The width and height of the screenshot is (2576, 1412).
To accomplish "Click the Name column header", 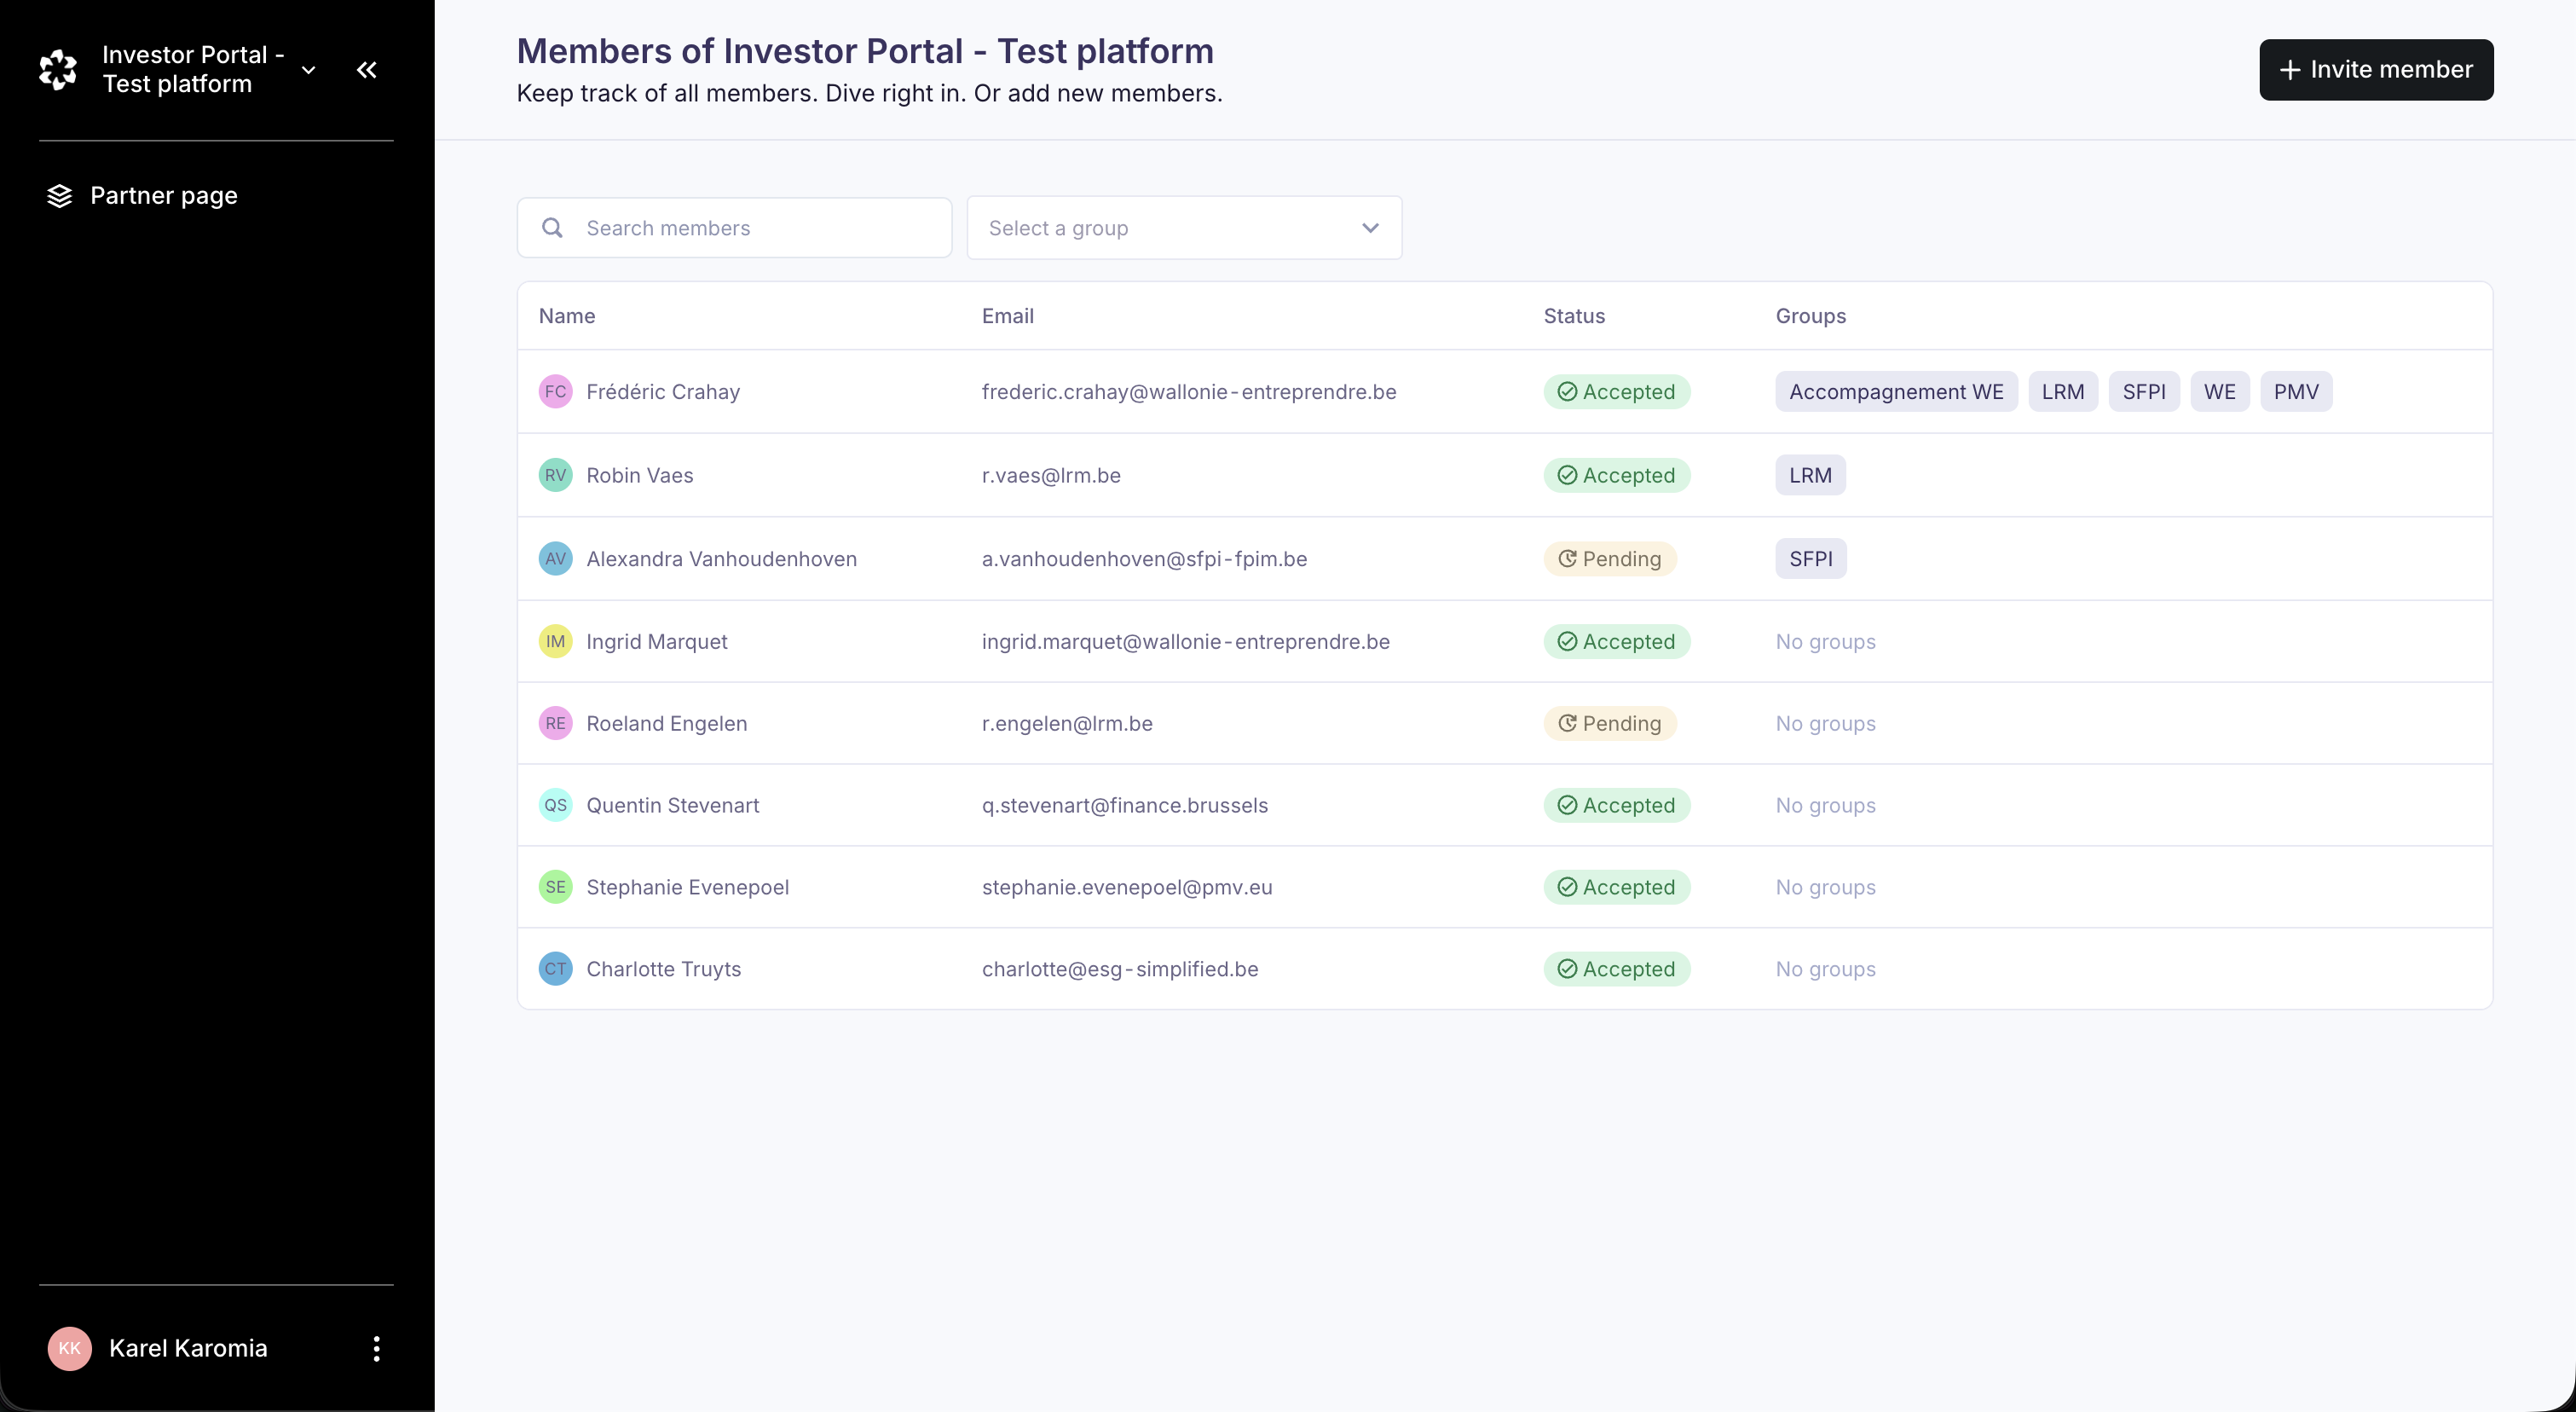I will [x=566, y=315].
